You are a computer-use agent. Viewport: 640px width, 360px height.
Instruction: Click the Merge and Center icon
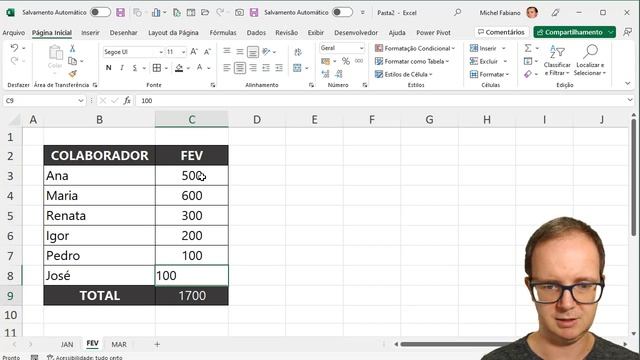298,68
